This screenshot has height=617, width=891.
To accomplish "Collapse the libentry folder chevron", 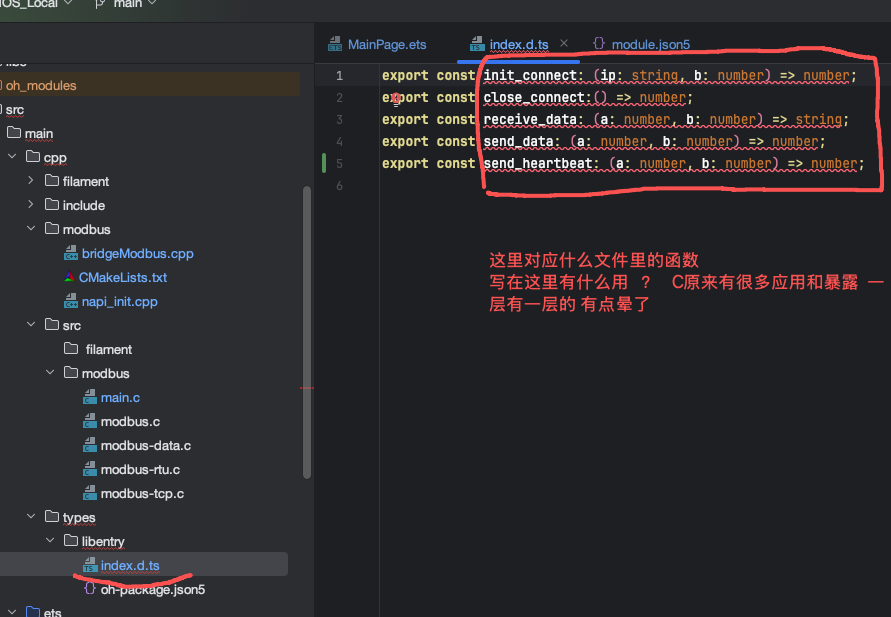I will click(x=49, y=542).
